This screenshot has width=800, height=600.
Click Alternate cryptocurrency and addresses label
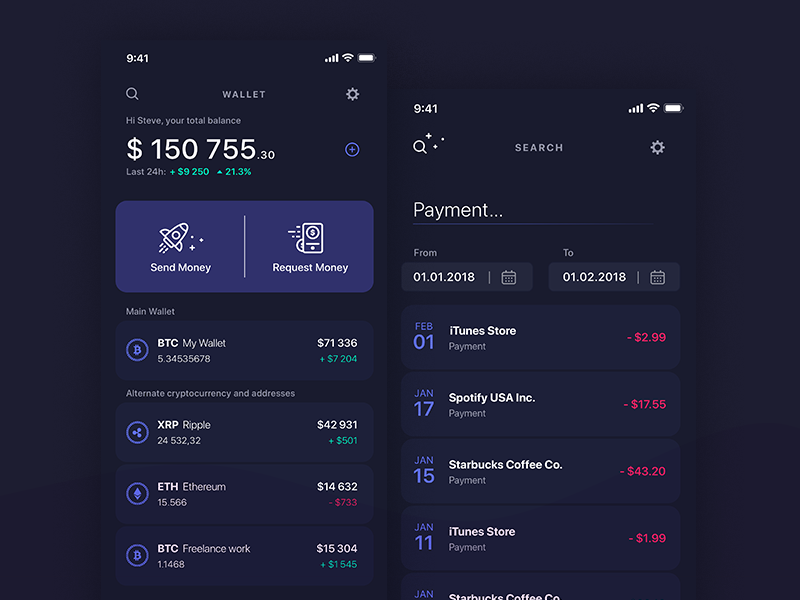pyautogui.click(x=210, y=393)
